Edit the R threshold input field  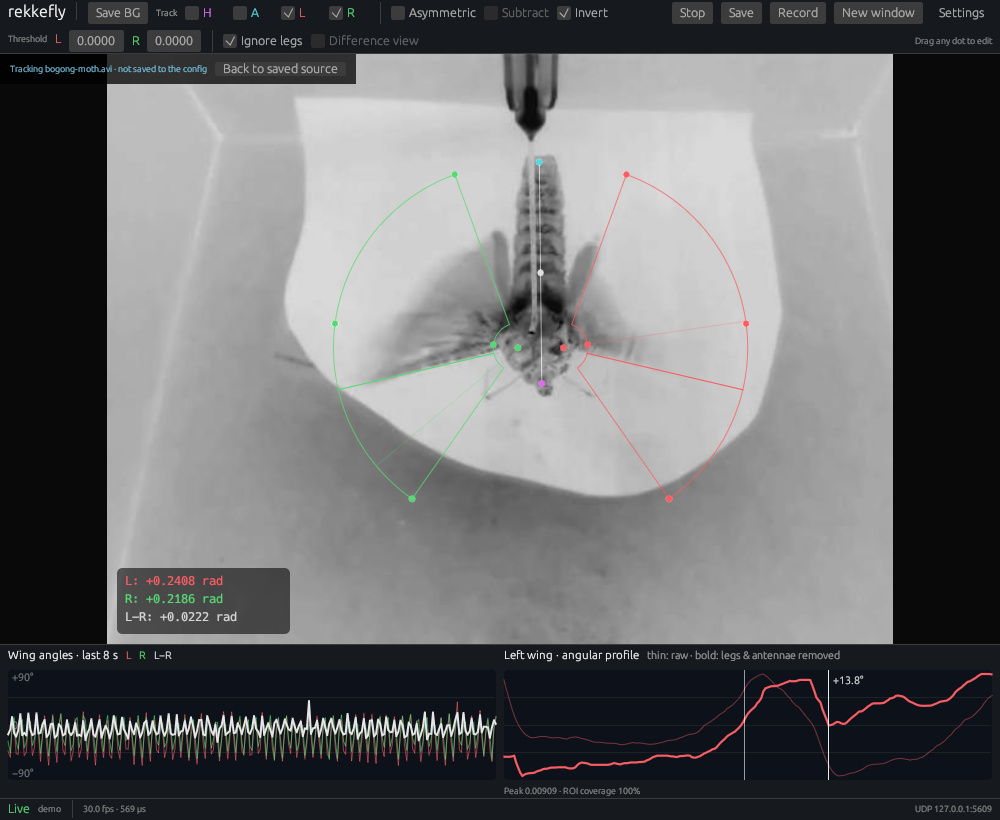tap(173, 41)
